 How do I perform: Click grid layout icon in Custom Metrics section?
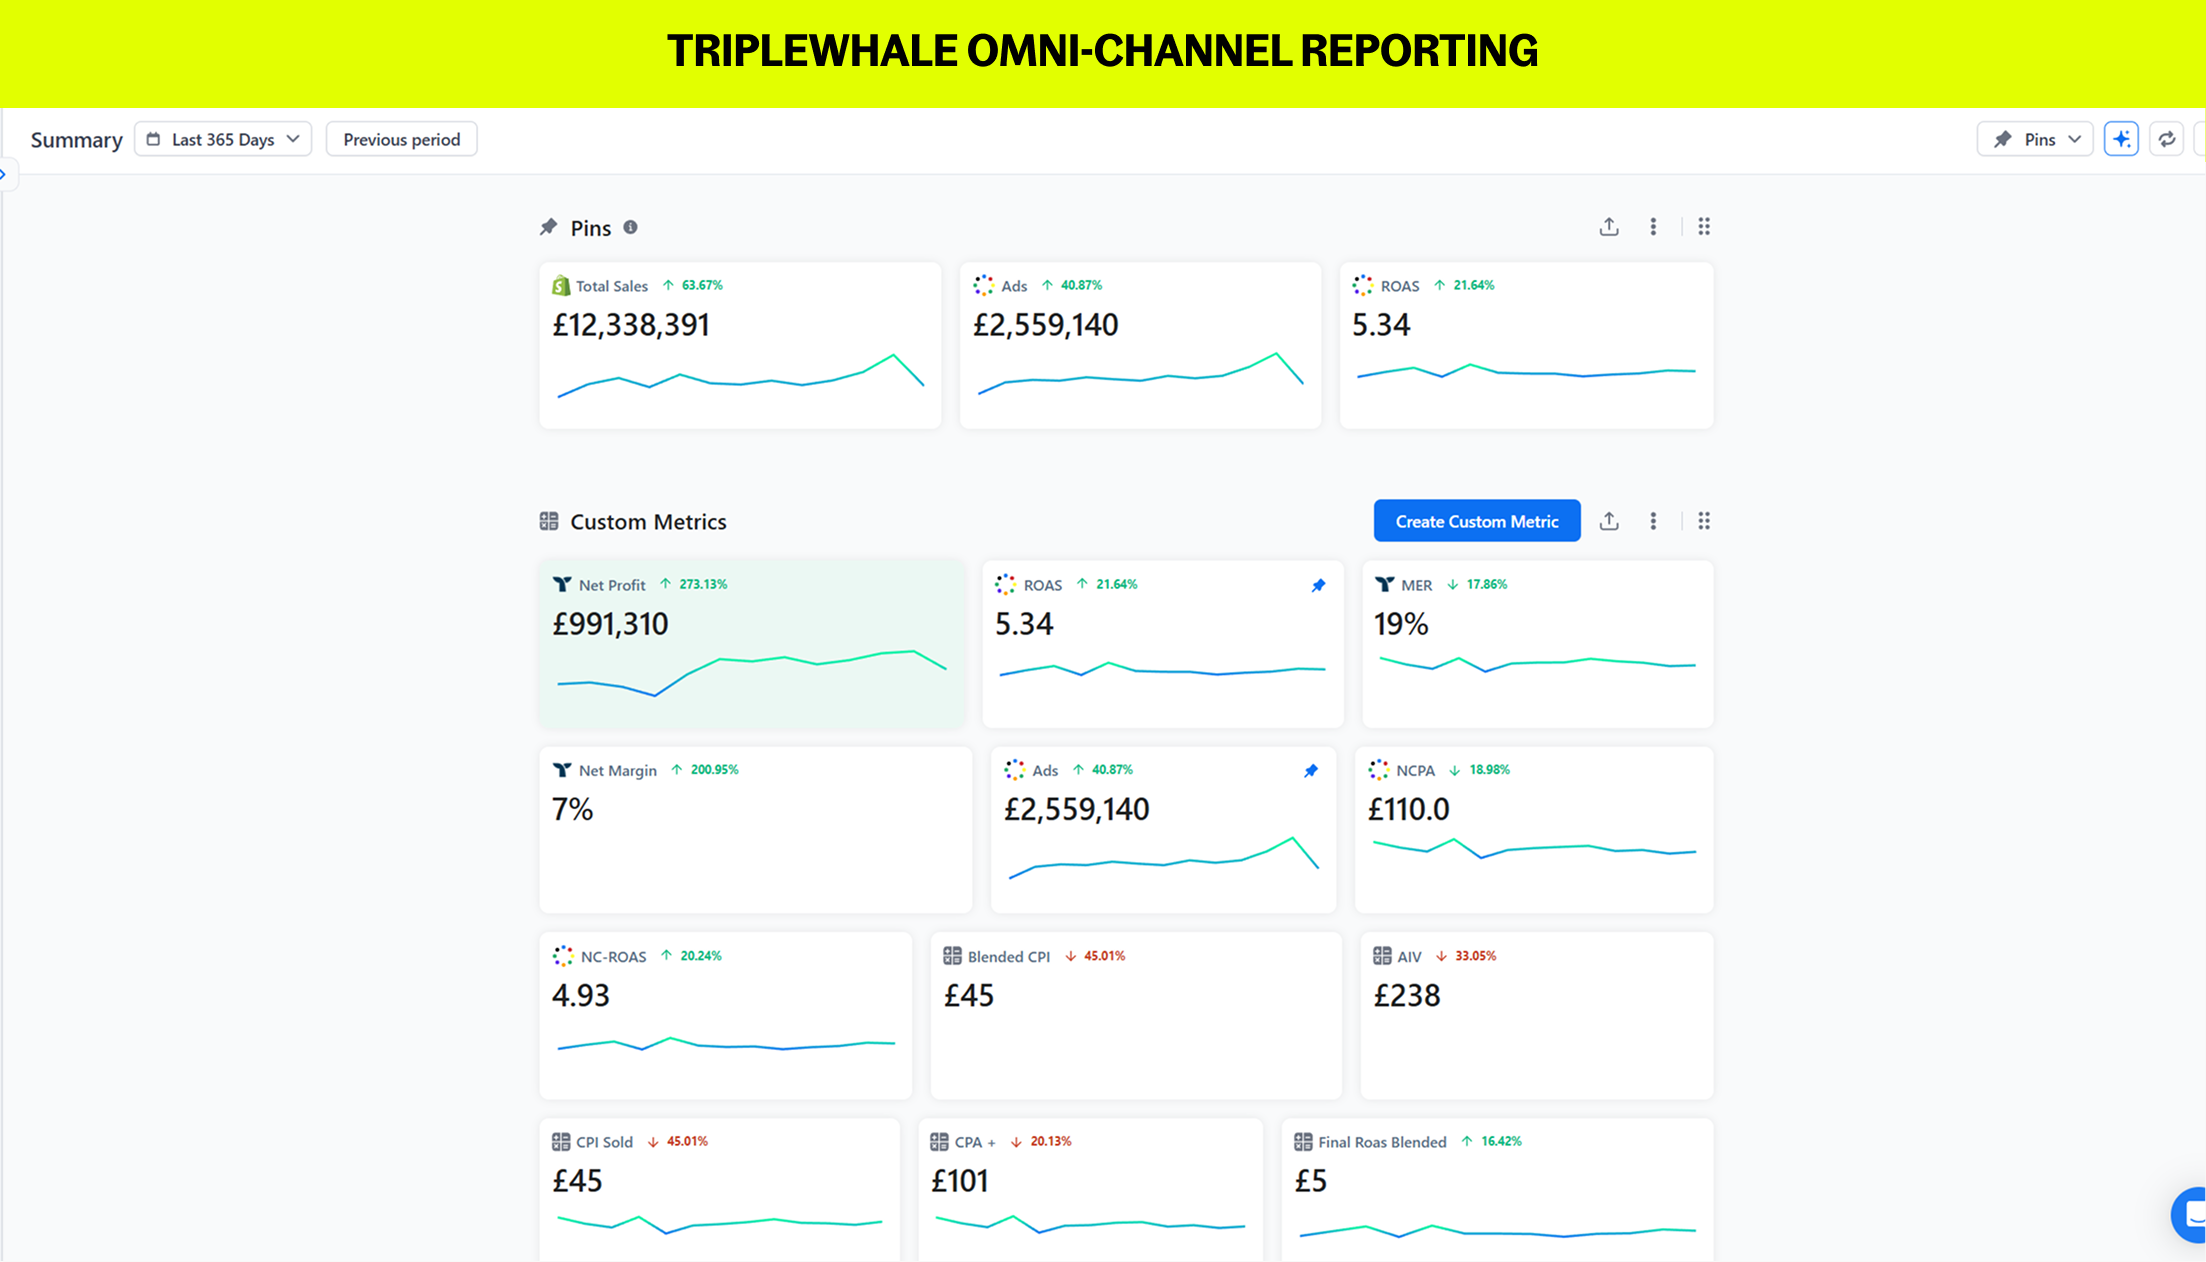click(1704, 521)
